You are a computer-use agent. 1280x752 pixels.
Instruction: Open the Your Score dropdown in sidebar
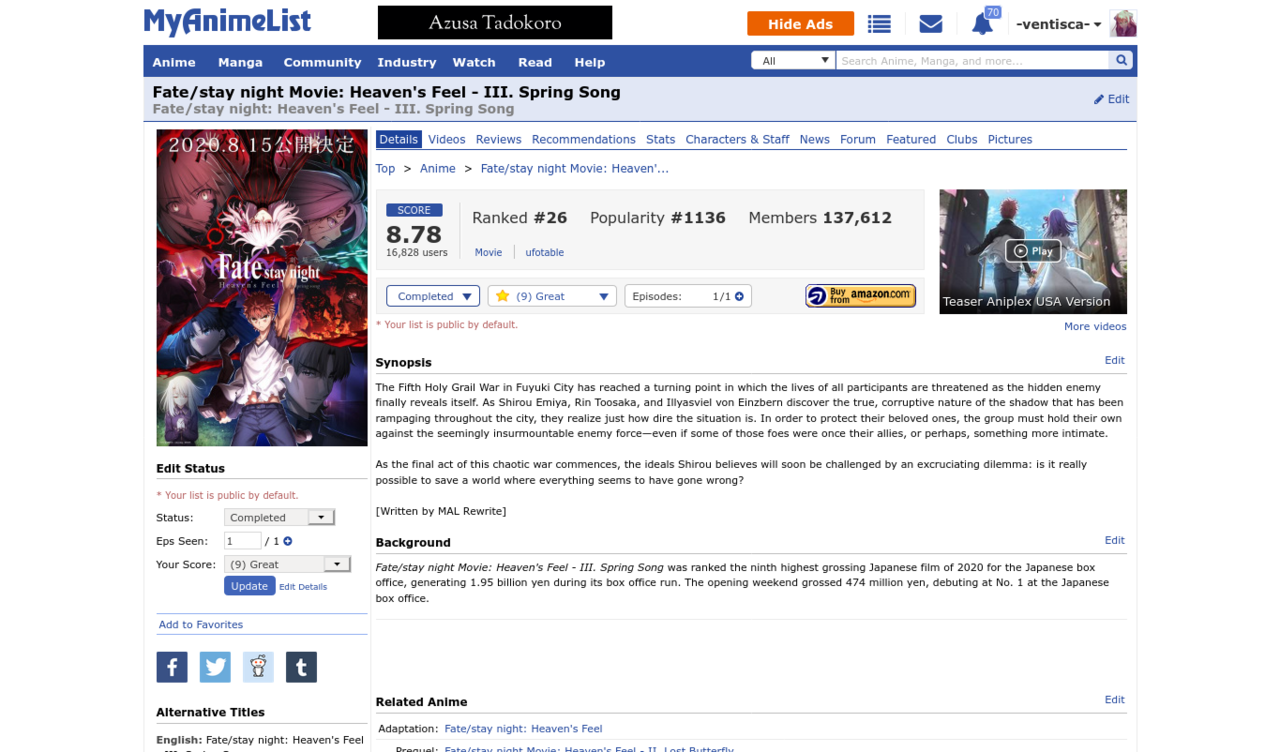pos(287,564)
